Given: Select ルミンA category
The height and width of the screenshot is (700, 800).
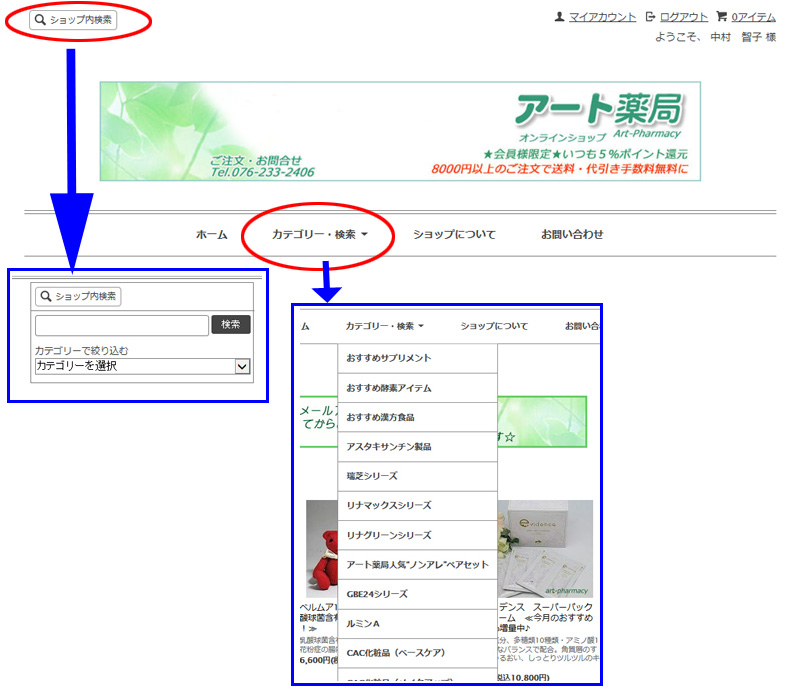Looking at the screenshot, I should (417, 624).
